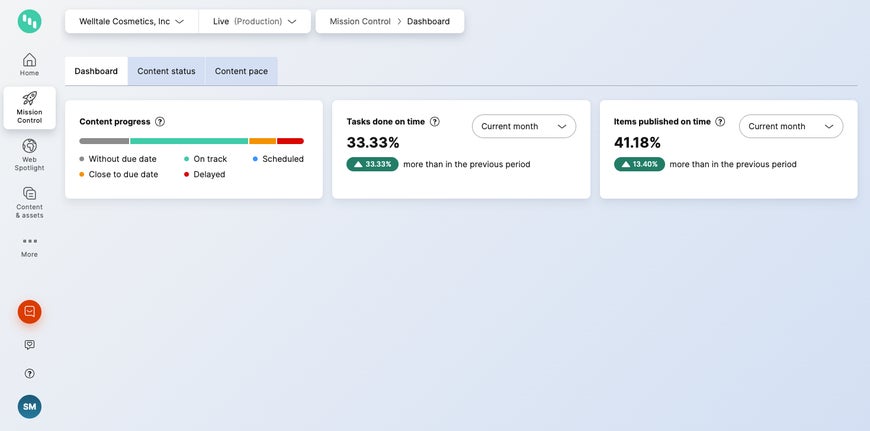Open the SM user avatar menu
This screenshot has height=431, width=870.
[29, 406]
